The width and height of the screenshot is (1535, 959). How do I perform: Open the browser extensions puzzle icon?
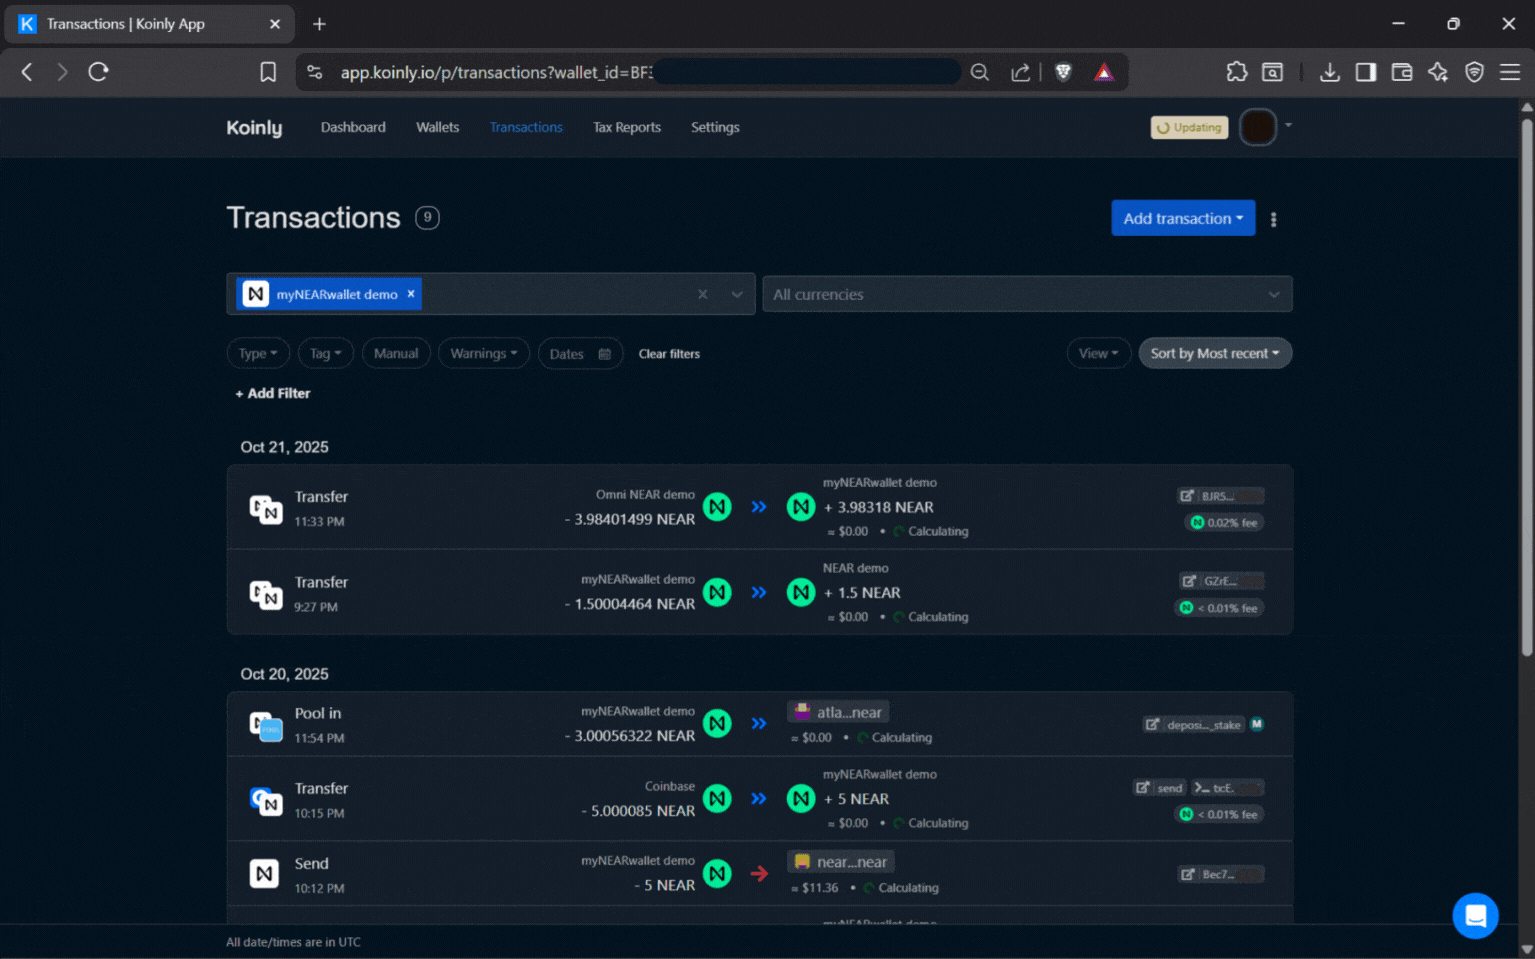1237,72
